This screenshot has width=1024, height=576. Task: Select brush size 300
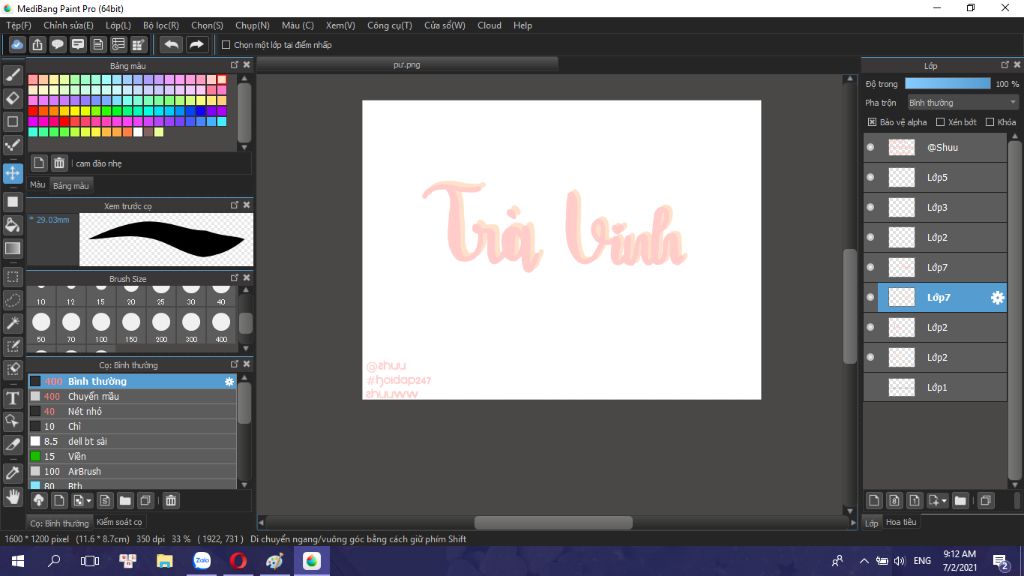pos(191,327)
